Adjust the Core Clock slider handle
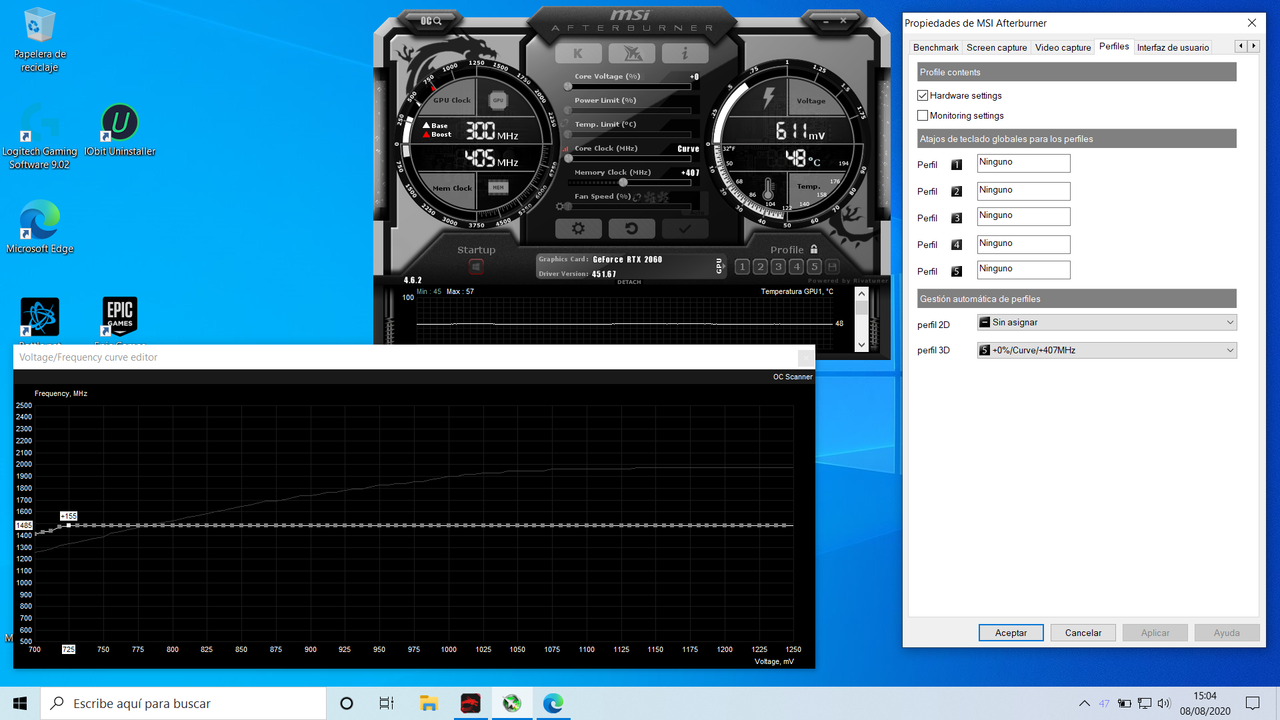The height and width of the screenshot is (720, 1280). coord(569,159)
